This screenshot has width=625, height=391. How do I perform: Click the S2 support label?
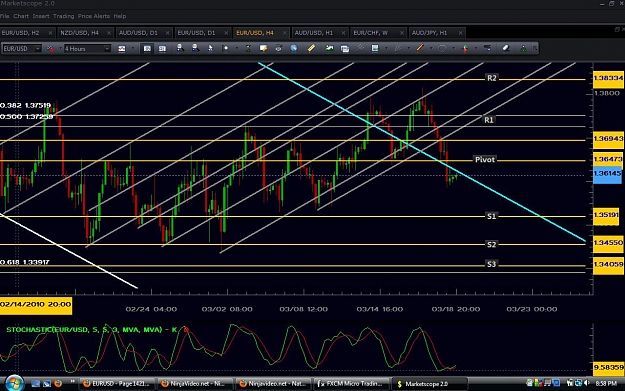pyautogui.click(x=491, y=244)
